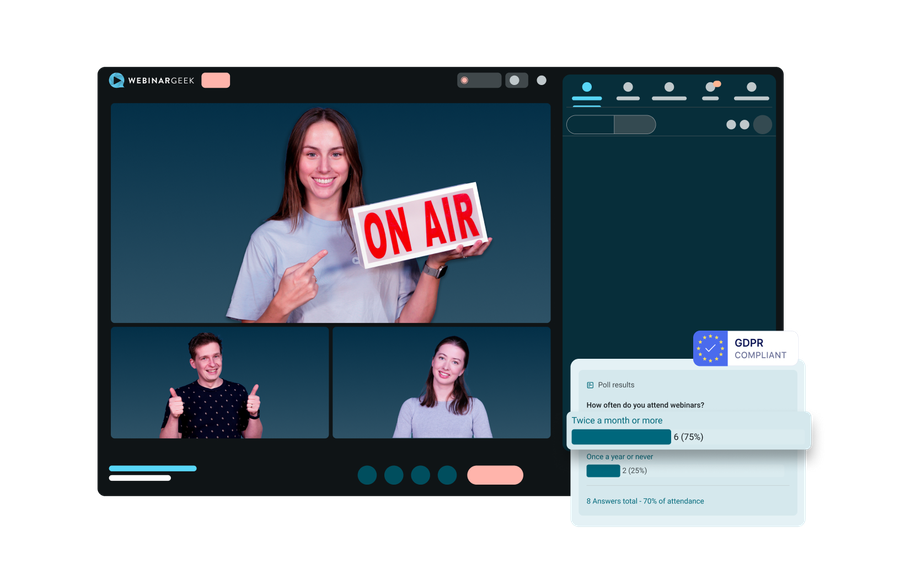Select the video tile of the woman in the gray sweater
This screenshot has width=900, height=563.
click(441, 383)
